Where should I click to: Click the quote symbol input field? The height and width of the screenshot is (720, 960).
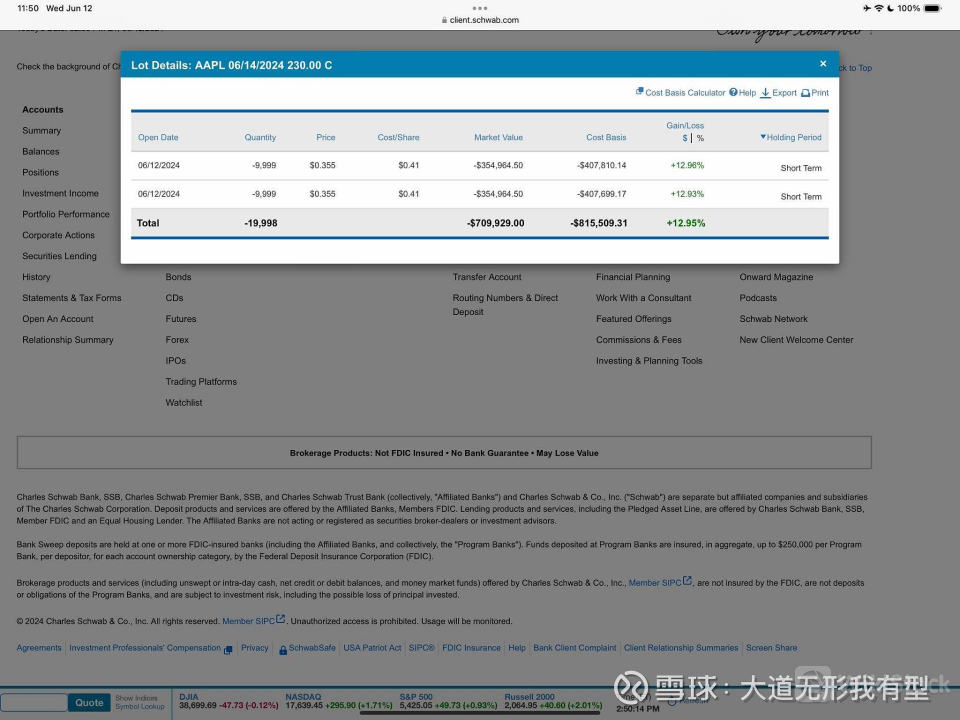(34, 702)
